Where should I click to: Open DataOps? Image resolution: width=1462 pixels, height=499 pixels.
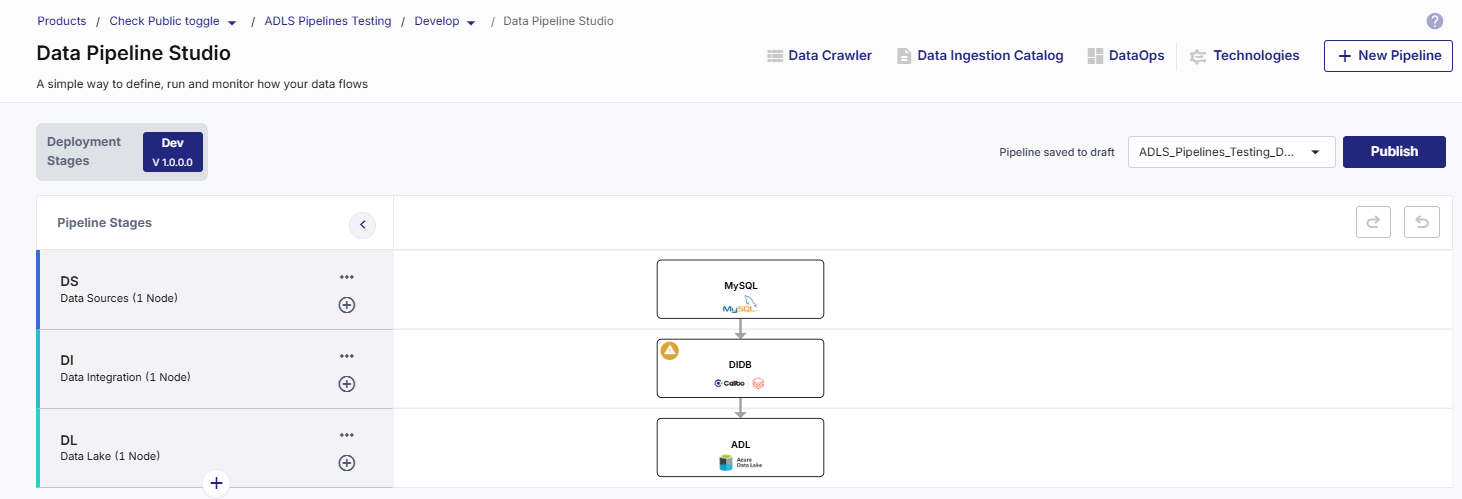point(1126,56)
